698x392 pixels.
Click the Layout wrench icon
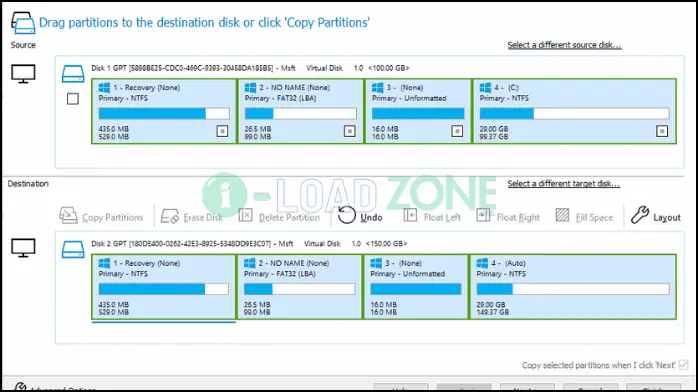click(640, 215)
